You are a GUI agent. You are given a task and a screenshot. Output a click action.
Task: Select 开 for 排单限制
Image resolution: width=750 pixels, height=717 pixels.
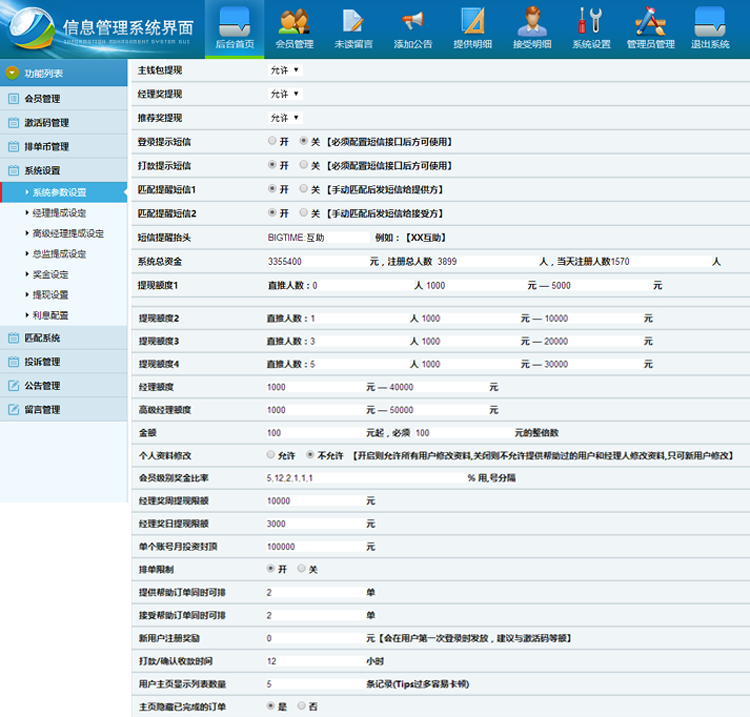[x=271, y=568]
